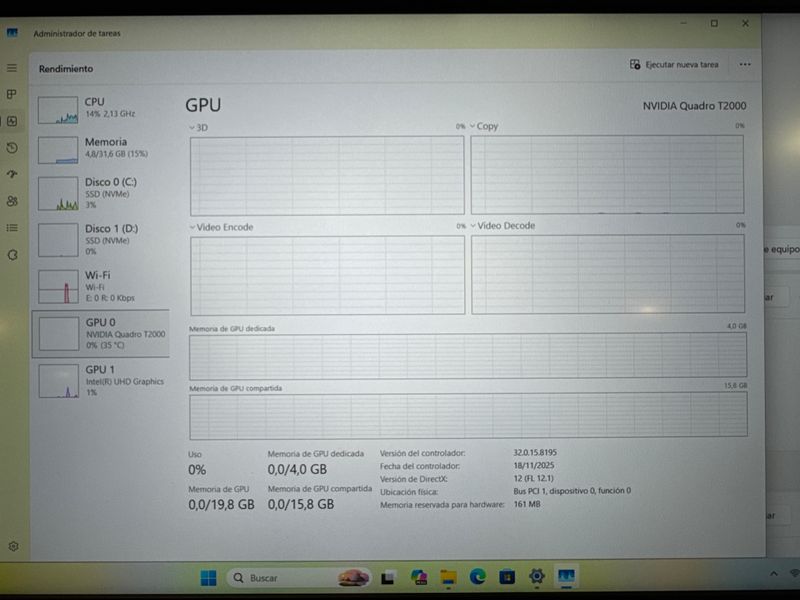
Task: Open the Startup apps page icon
Action: point(12,174)
